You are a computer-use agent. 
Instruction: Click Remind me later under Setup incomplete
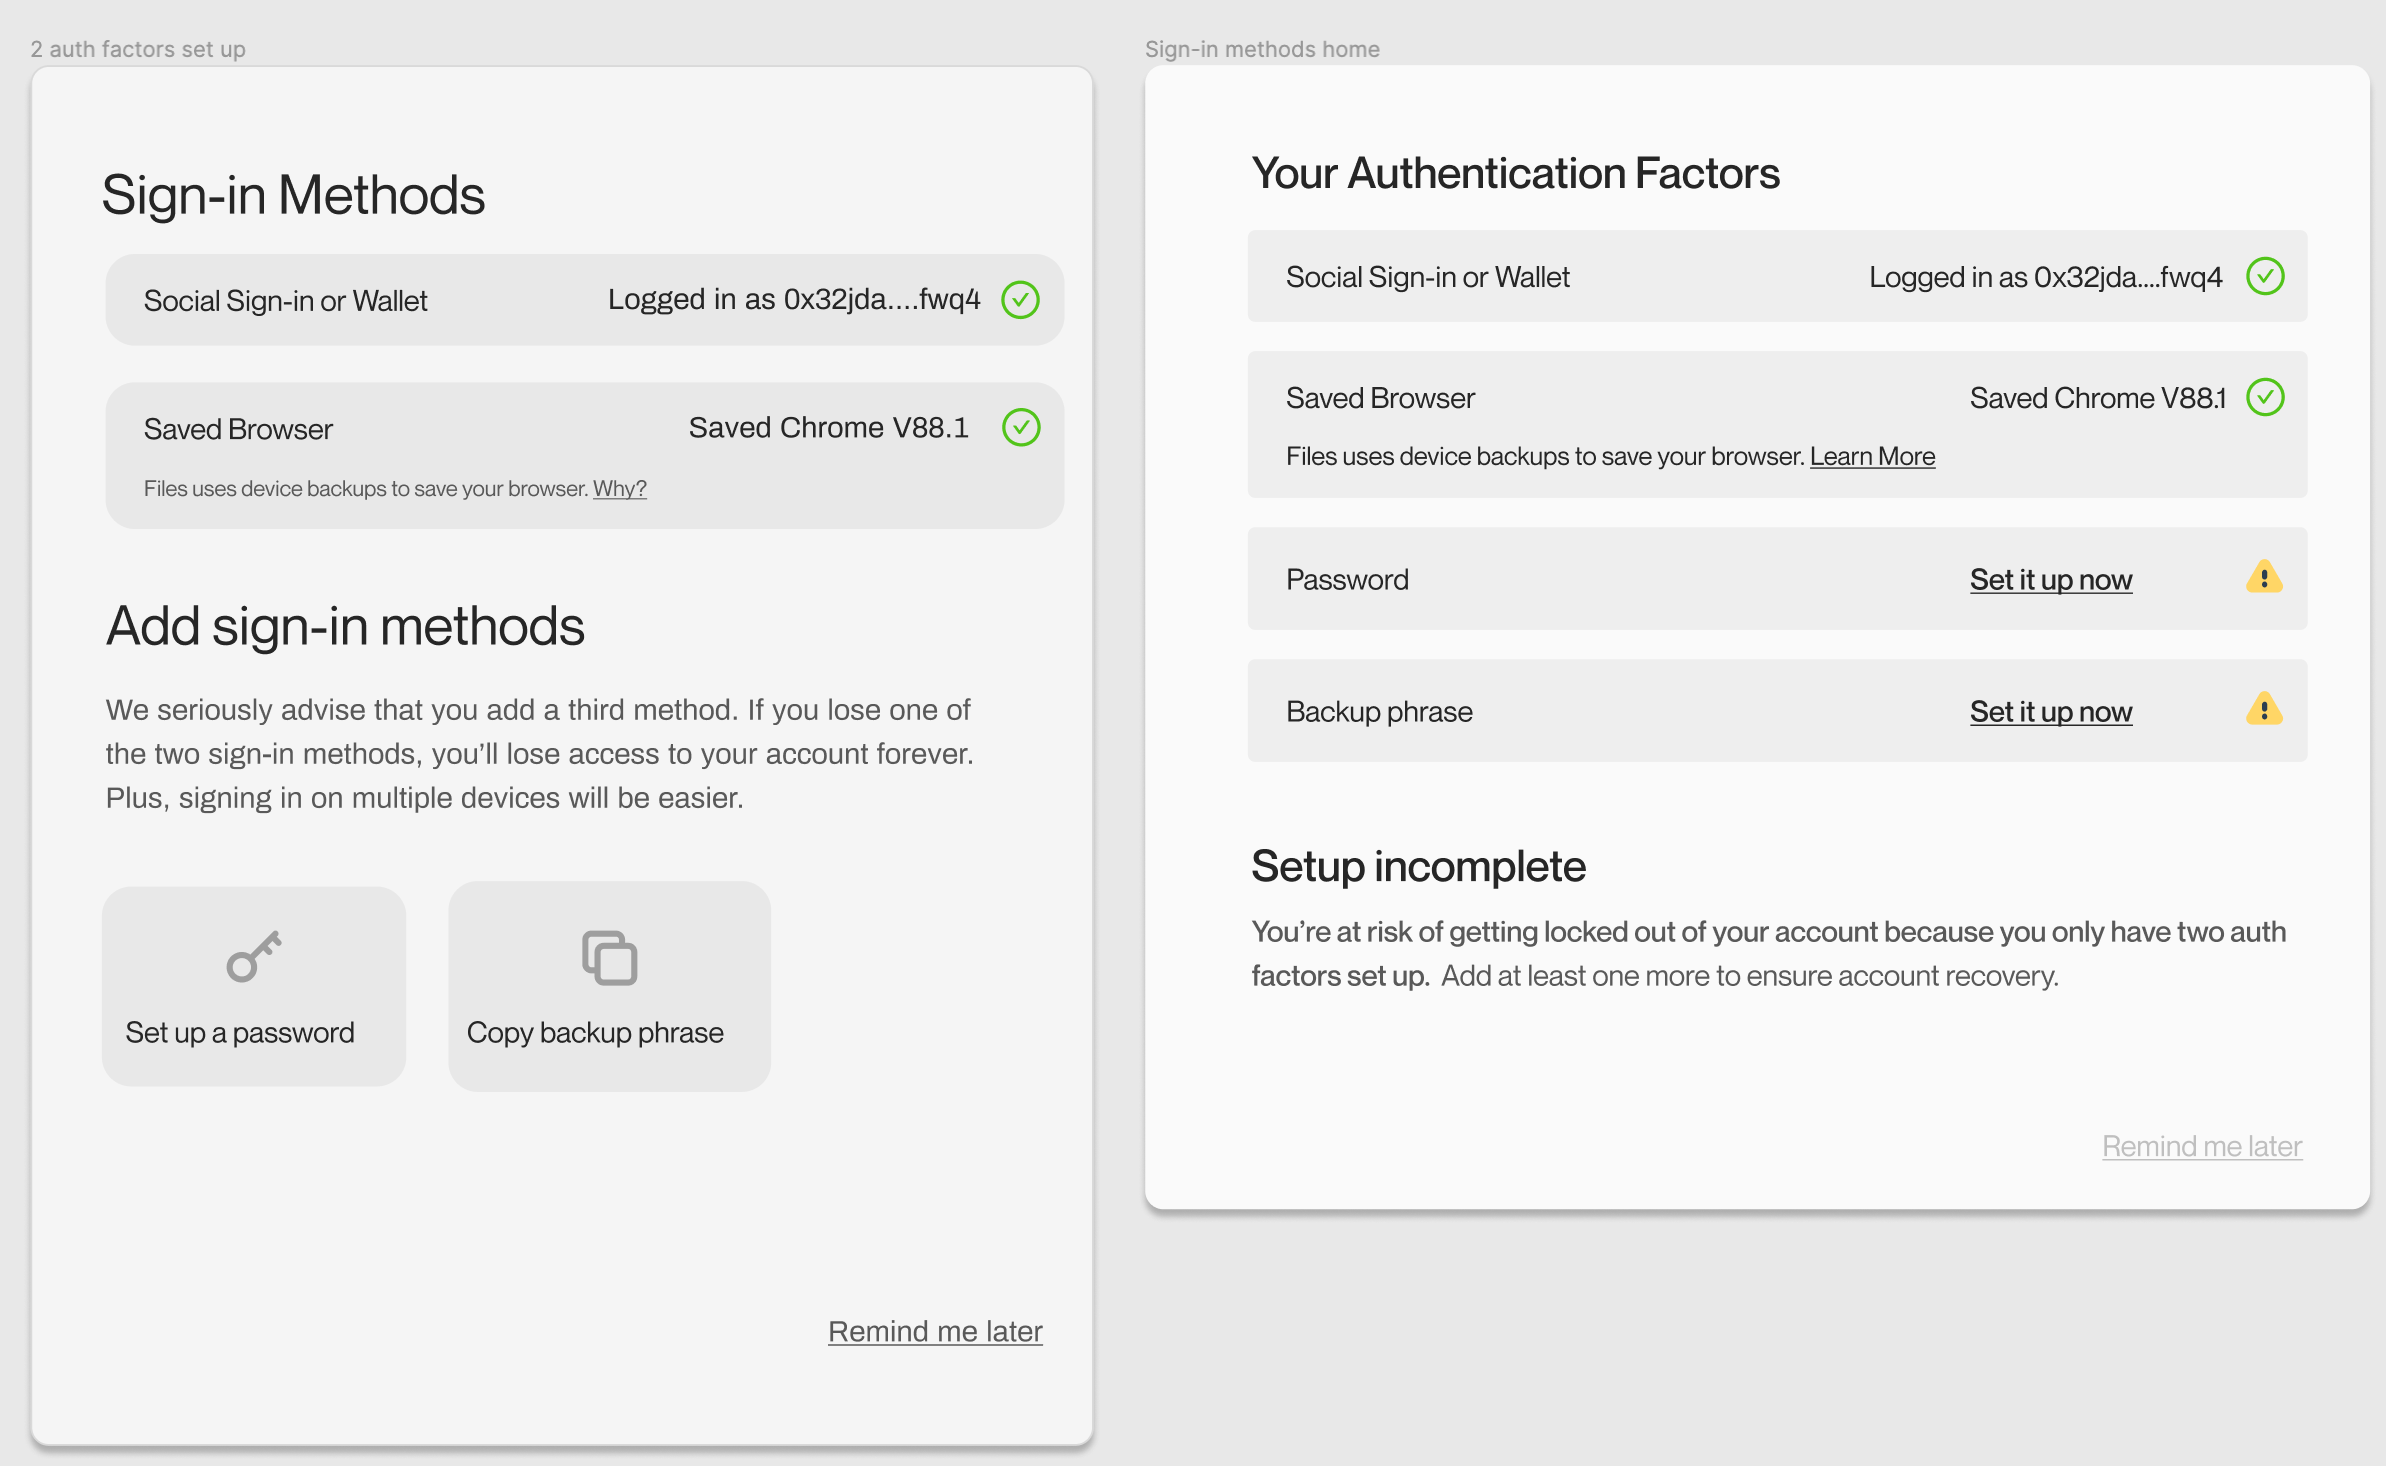[2201, 1146]
